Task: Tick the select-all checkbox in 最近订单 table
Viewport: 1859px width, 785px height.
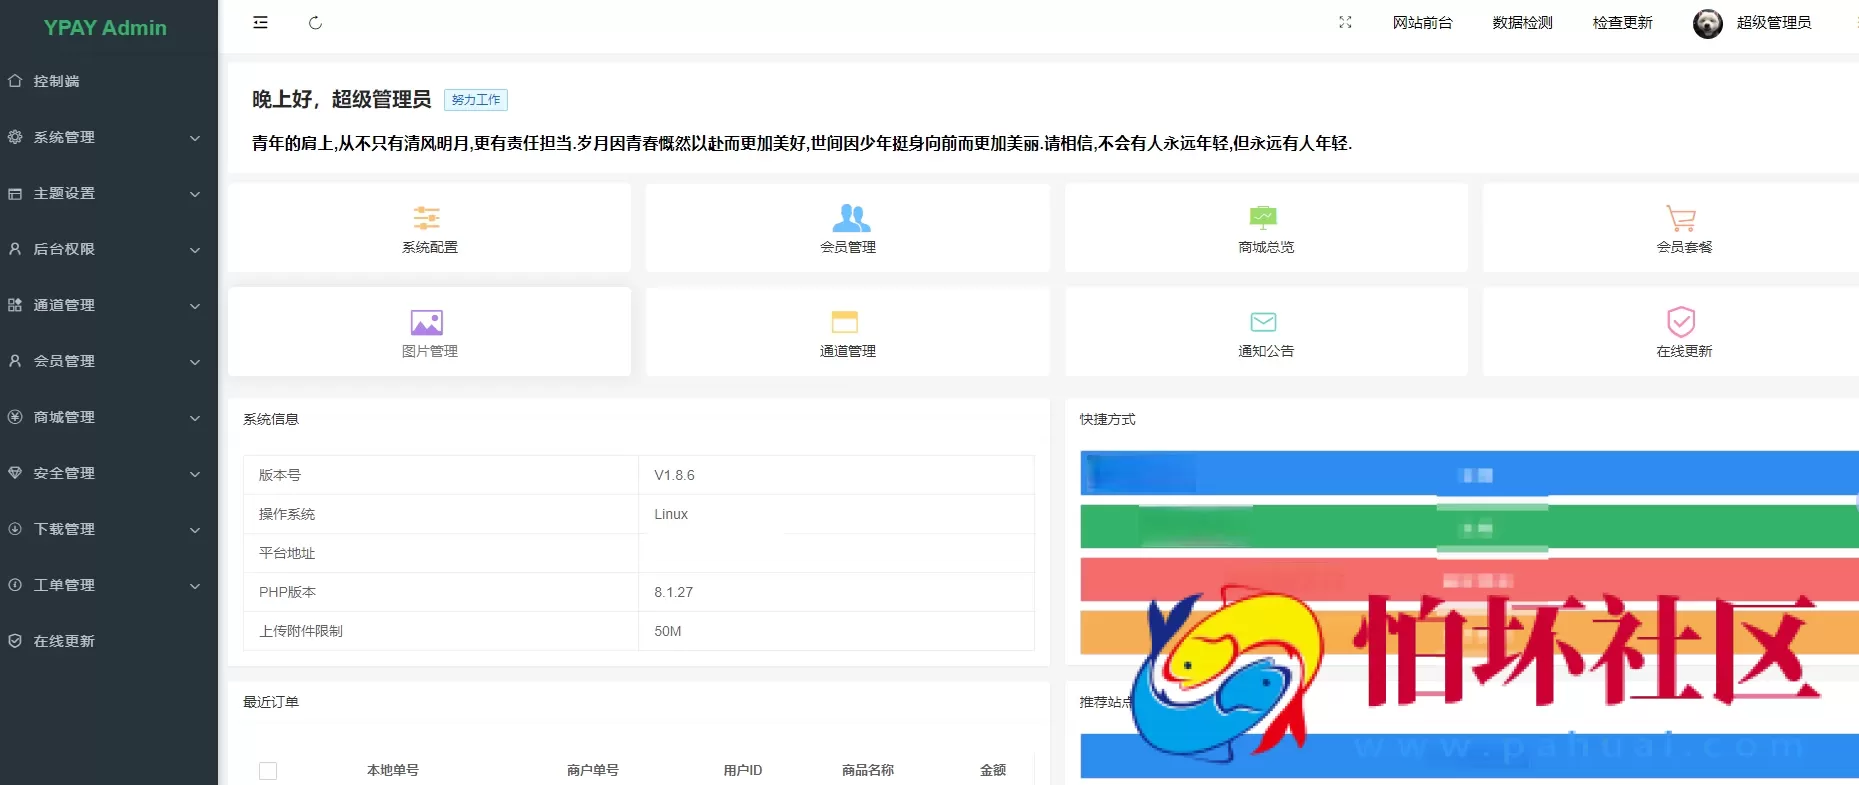Action: click(268, 771)
